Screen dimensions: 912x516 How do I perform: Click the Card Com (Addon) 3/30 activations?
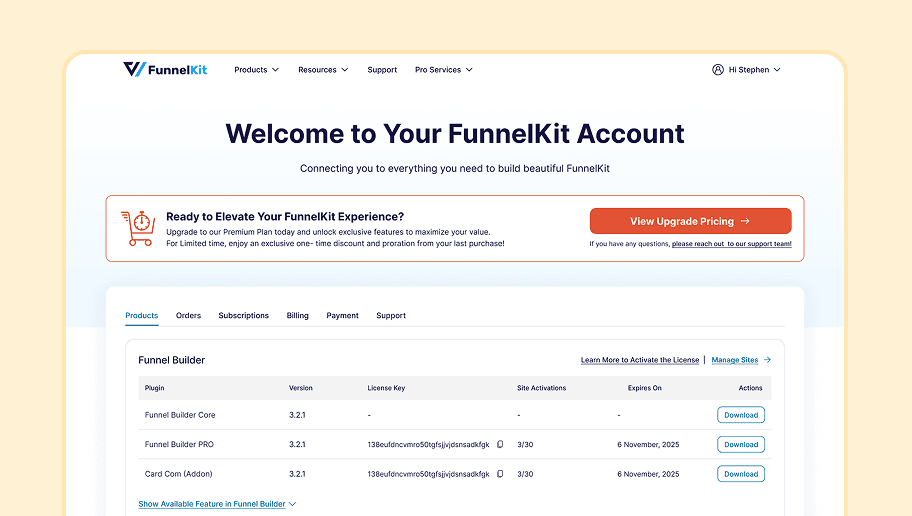525,474
